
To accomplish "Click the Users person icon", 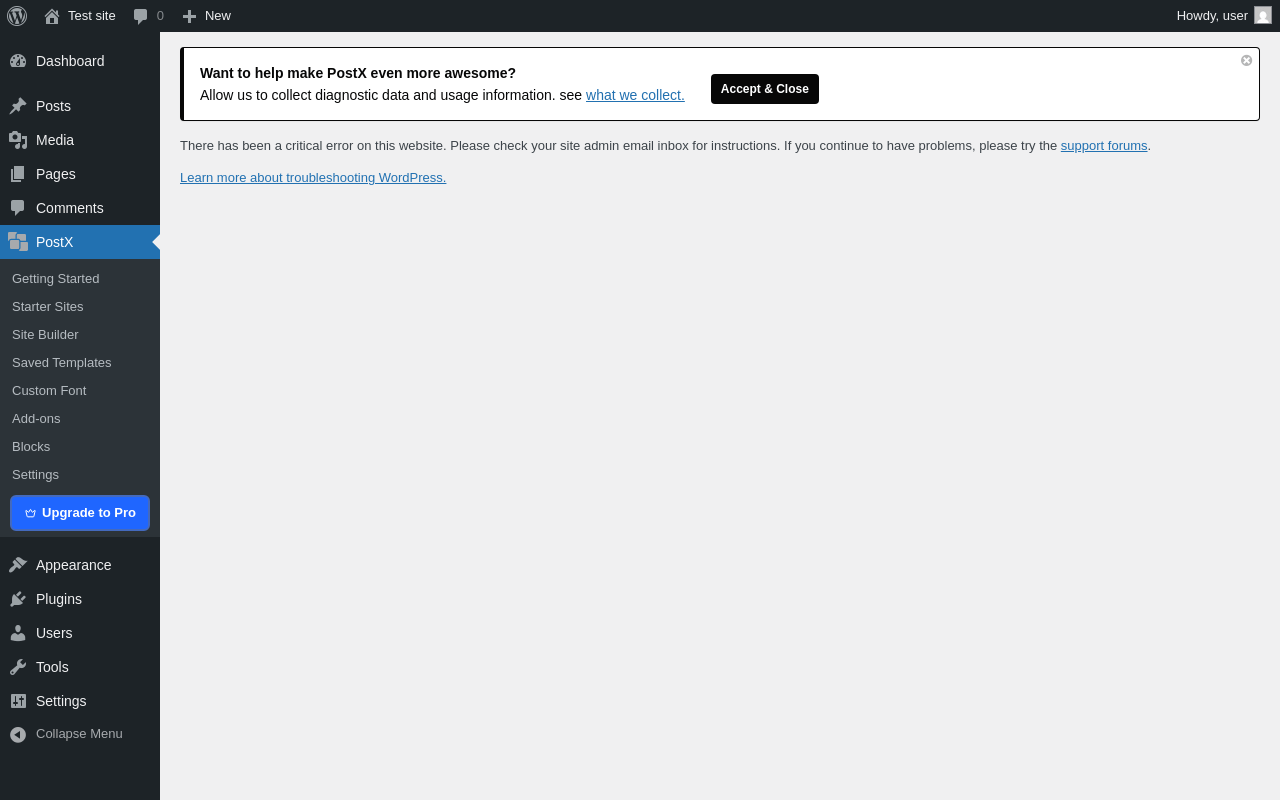I will pyautogui.click(x=18, y=633).
